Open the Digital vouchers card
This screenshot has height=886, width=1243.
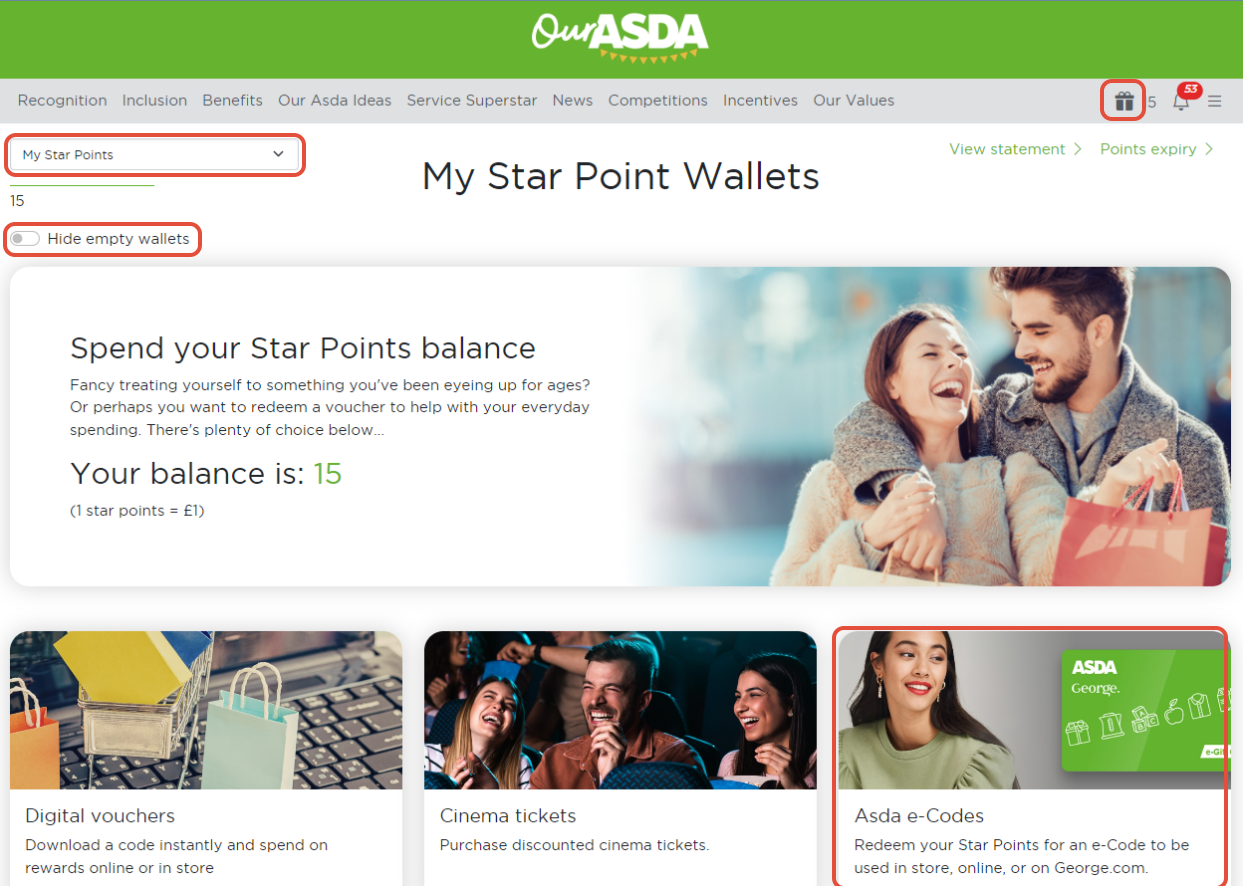point(206,758)
